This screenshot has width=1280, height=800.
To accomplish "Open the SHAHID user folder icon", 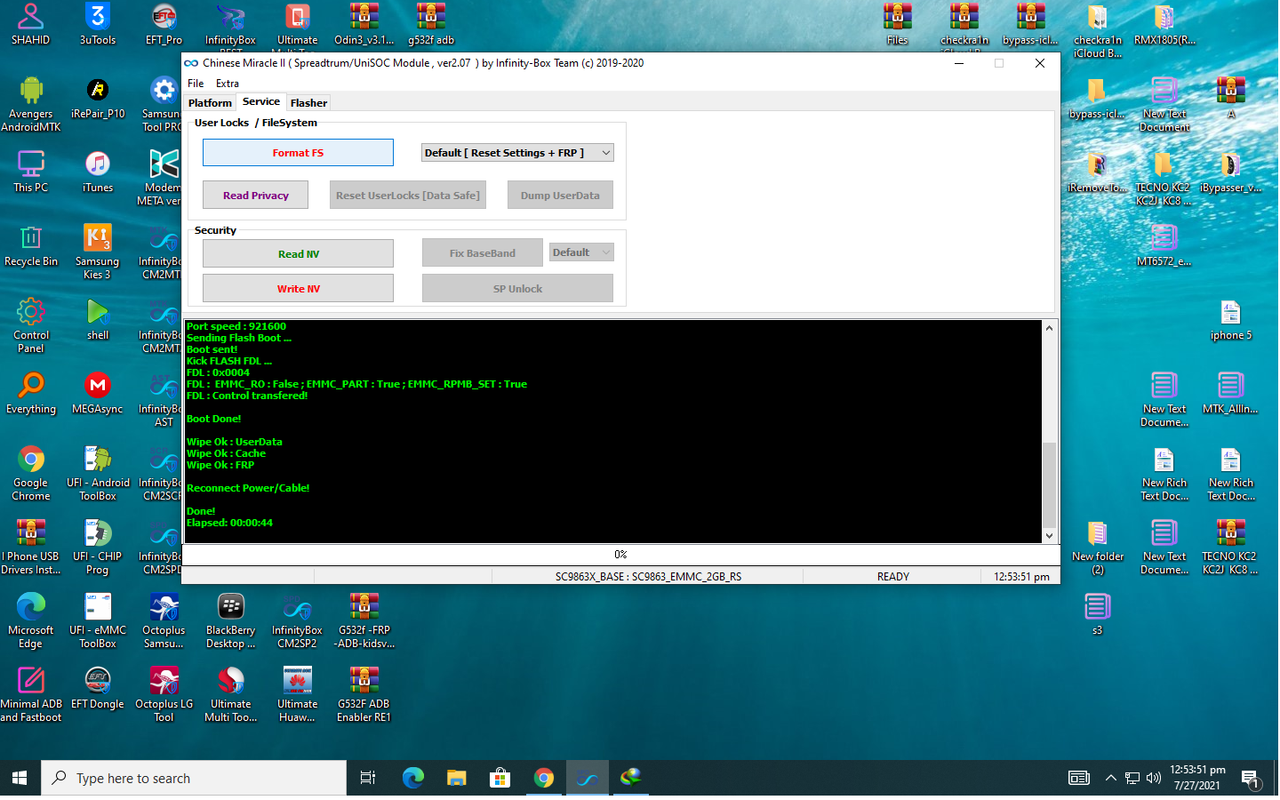I will 31,24.
